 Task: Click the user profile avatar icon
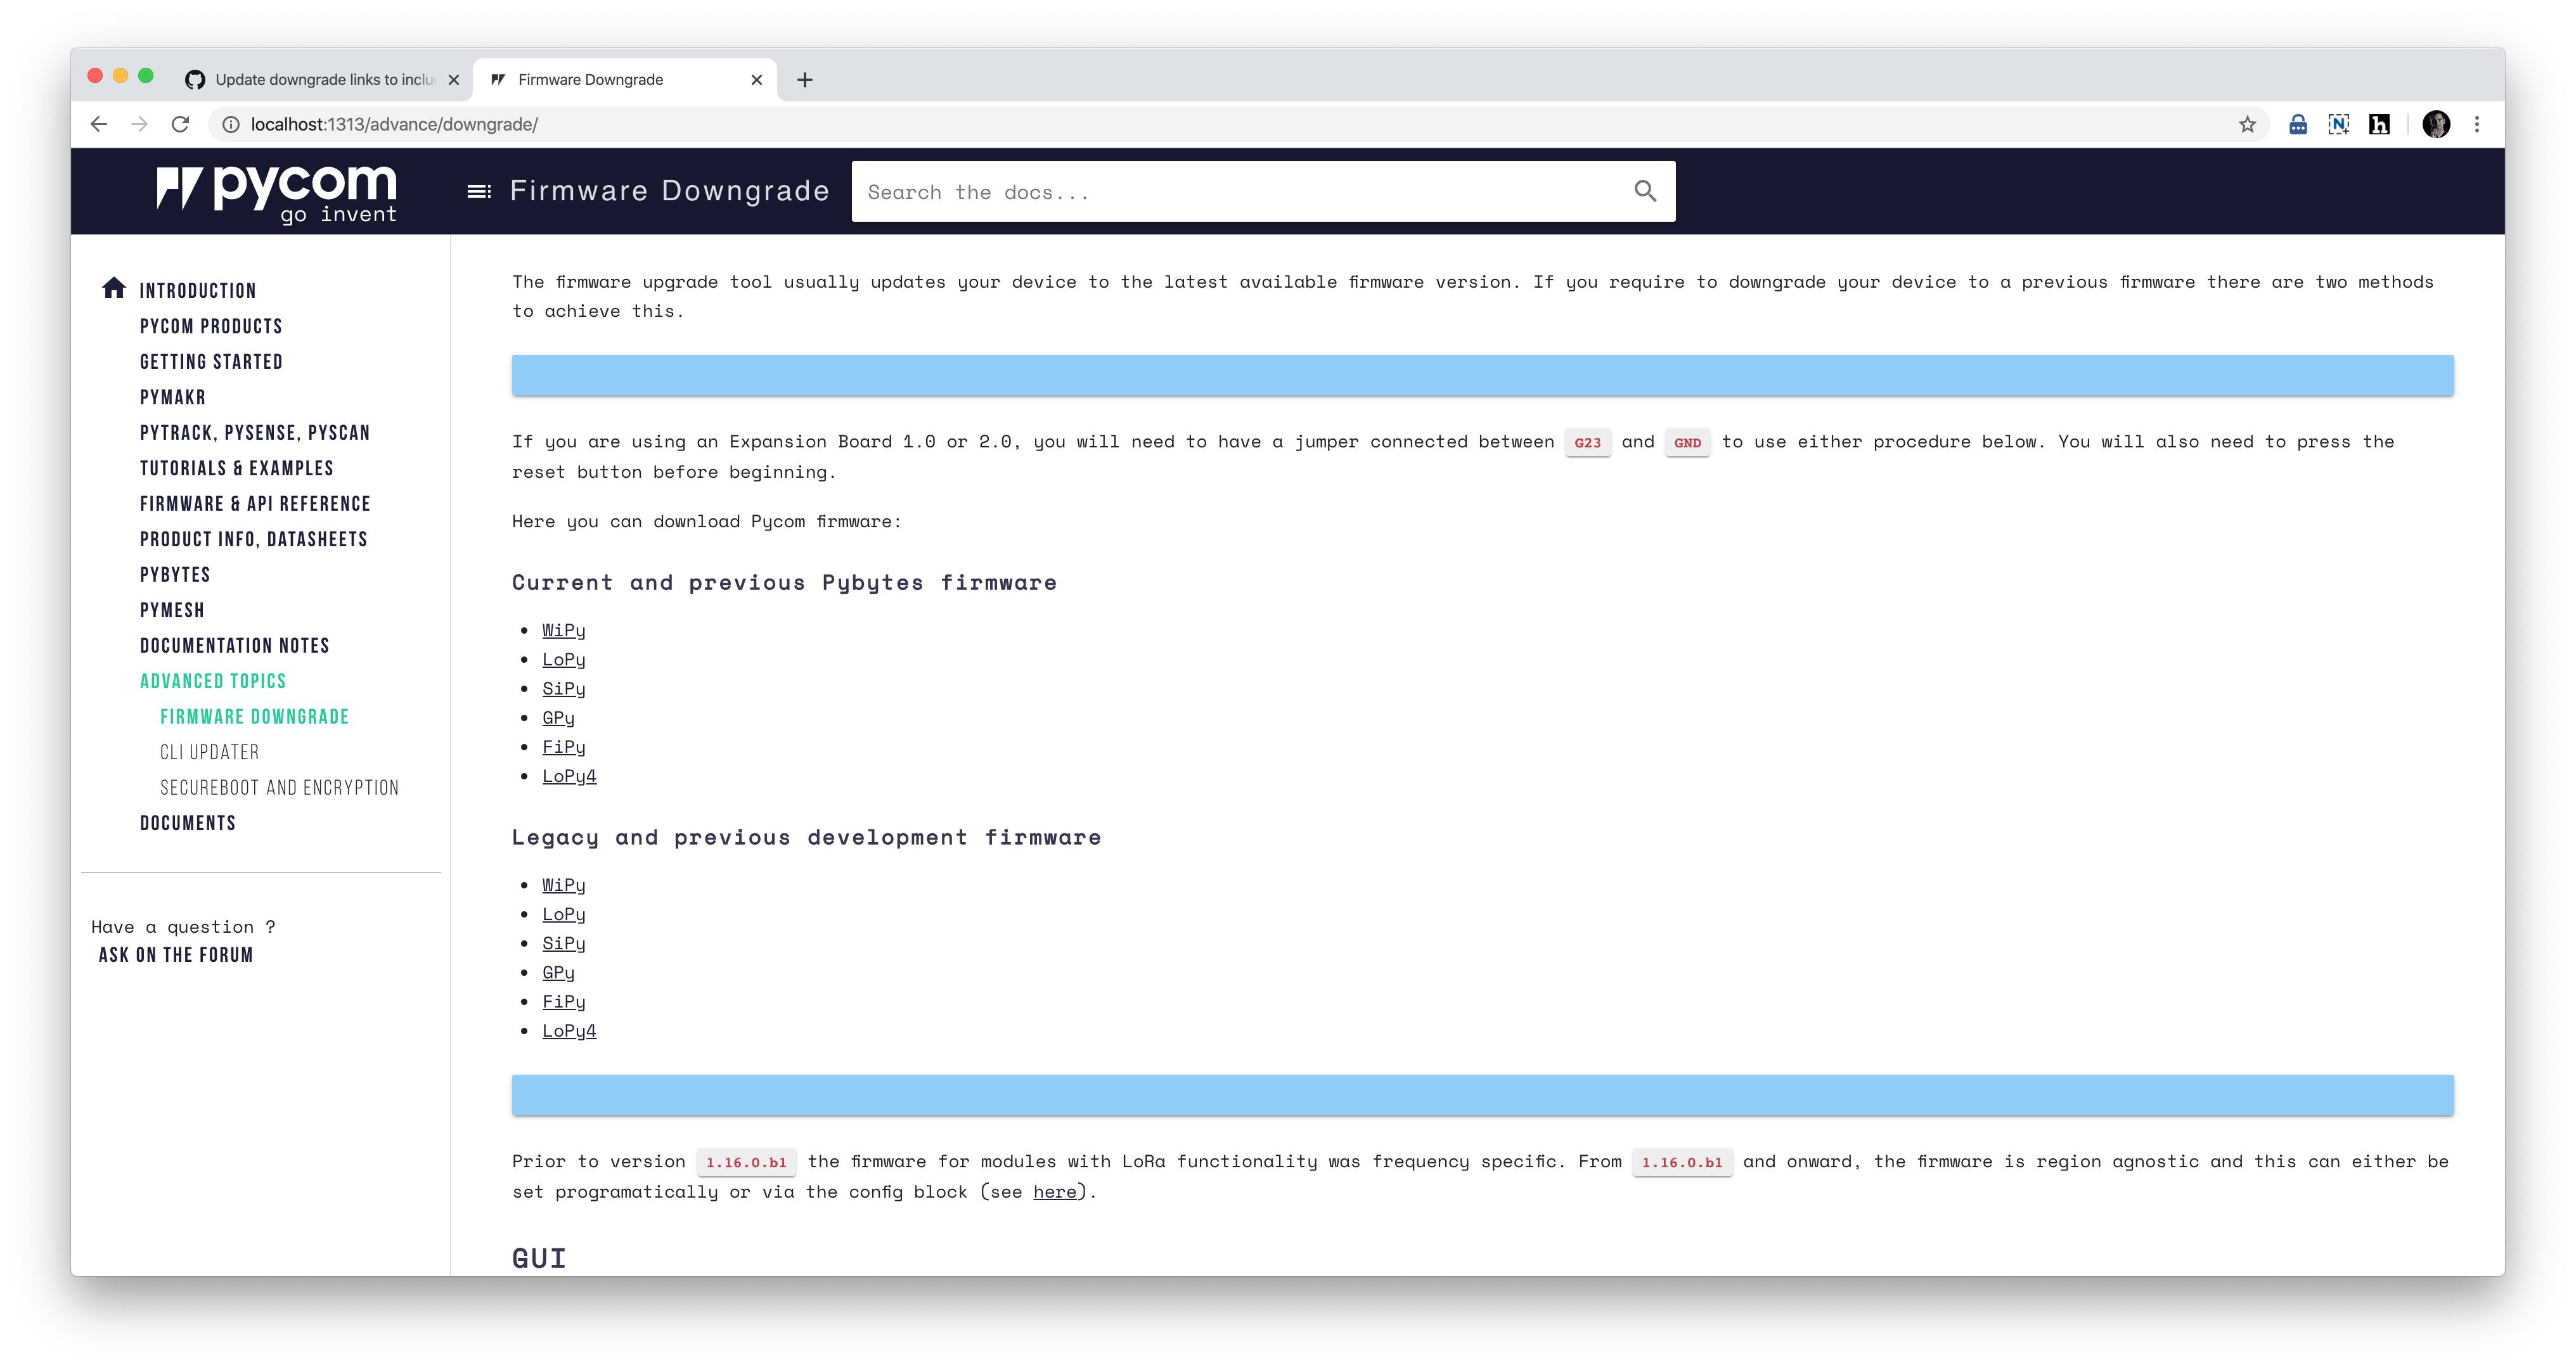[2436, 124]
